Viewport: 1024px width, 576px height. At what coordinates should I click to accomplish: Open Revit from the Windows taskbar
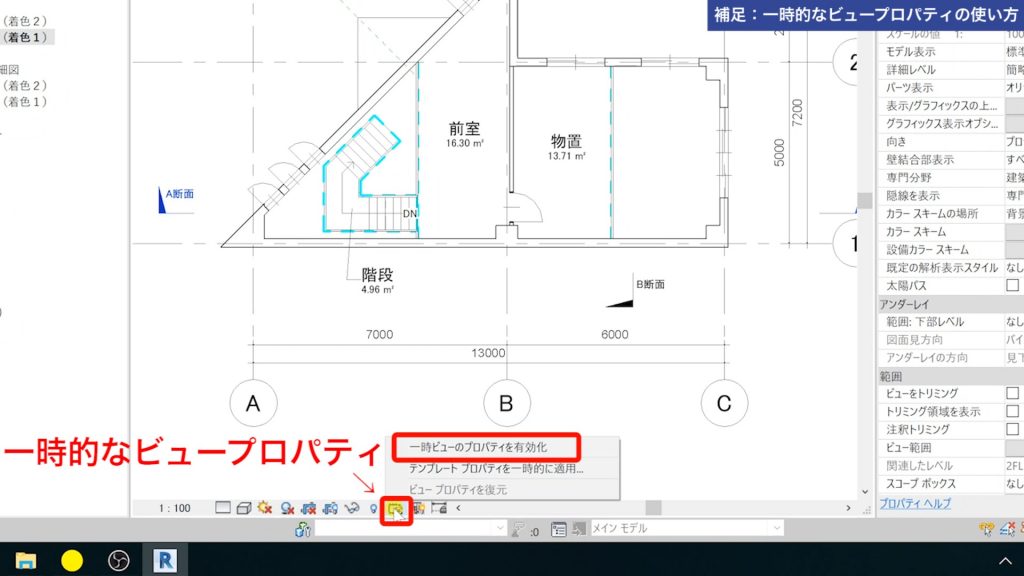point(163,559)
